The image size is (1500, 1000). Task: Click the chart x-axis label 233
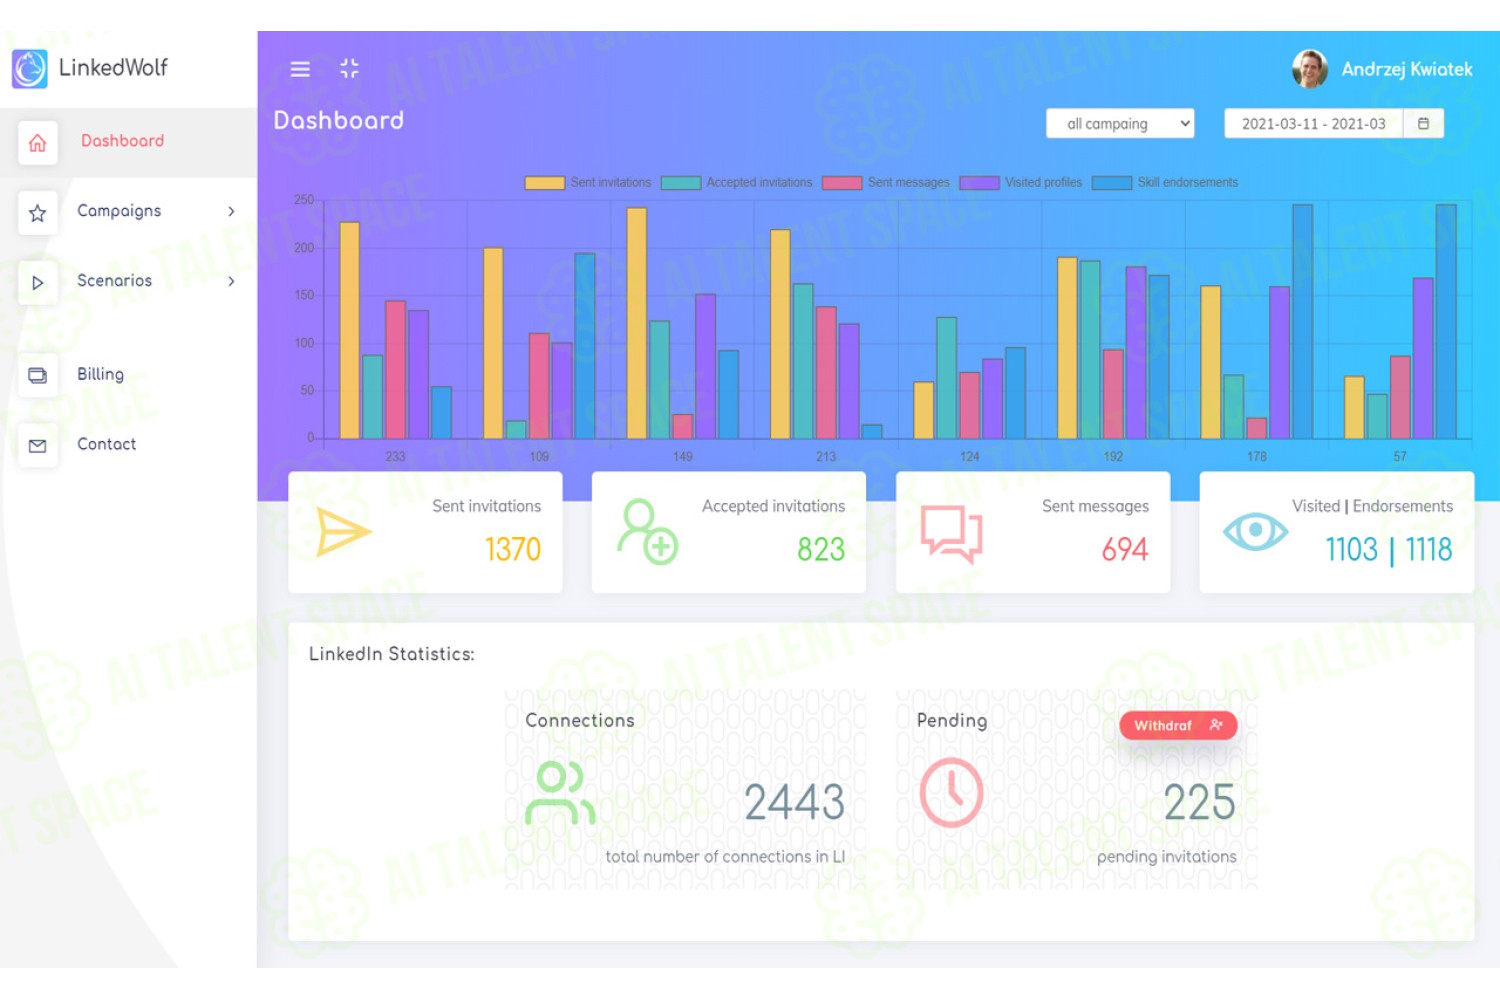396,456
